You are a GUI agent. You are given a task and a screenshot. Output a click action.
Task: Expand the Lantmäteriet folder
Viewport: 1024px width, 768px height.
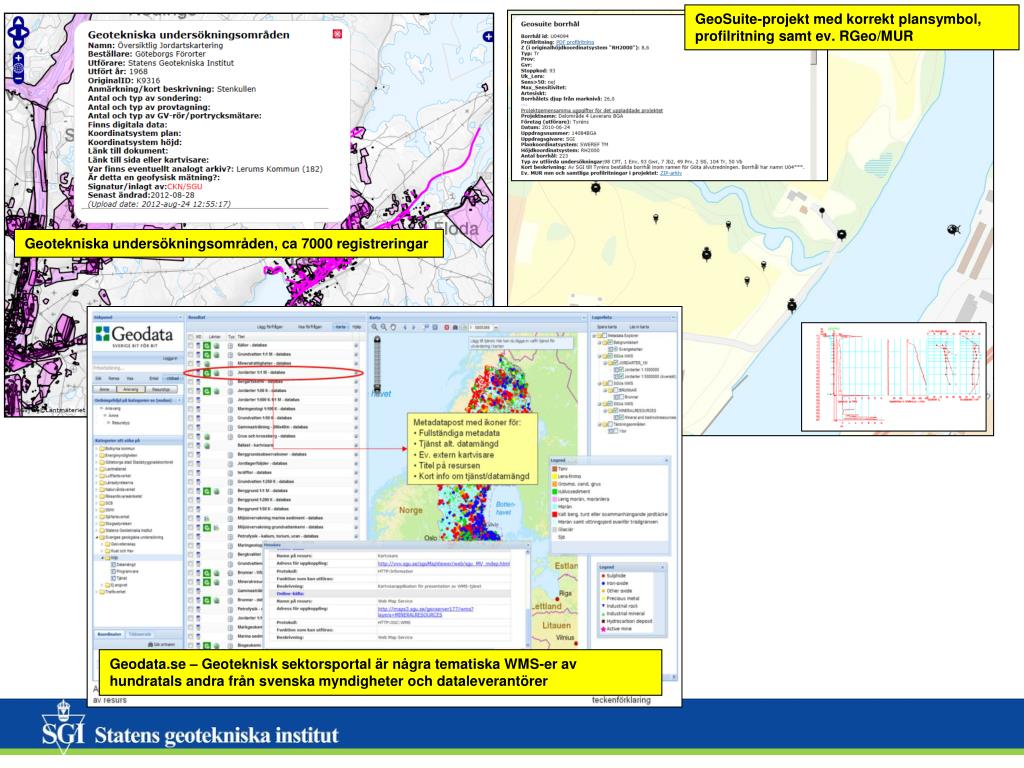click(x=97, y=469)
